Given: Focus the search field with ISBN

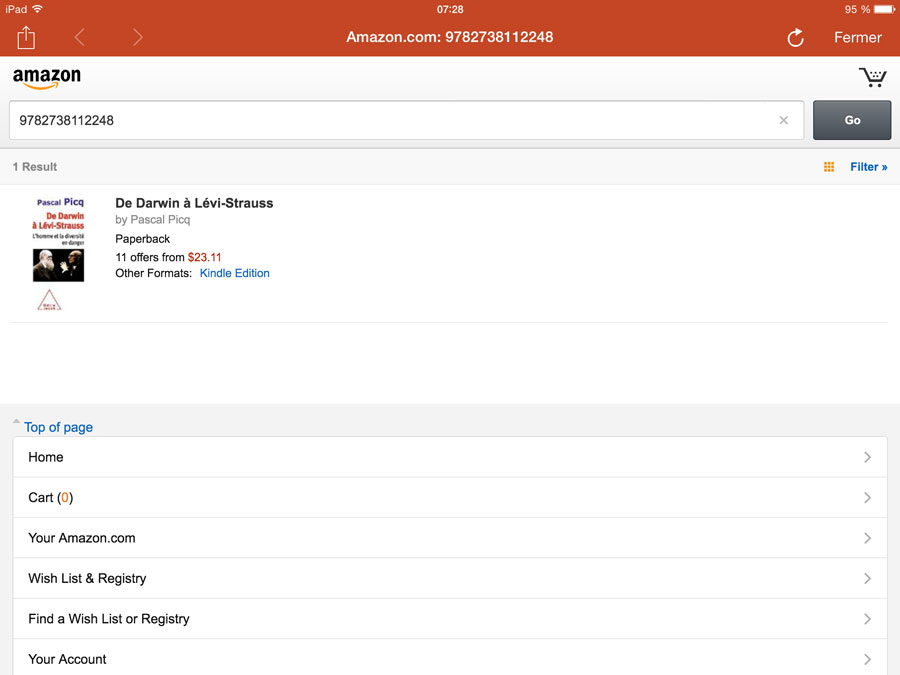Looking at the screenshot, I should pos(406,120).
